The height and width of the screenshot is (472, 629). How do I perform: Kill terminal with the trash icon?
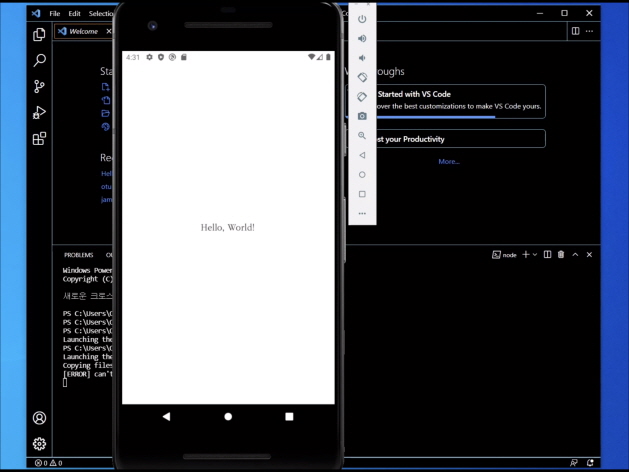[x=561, y=255]
